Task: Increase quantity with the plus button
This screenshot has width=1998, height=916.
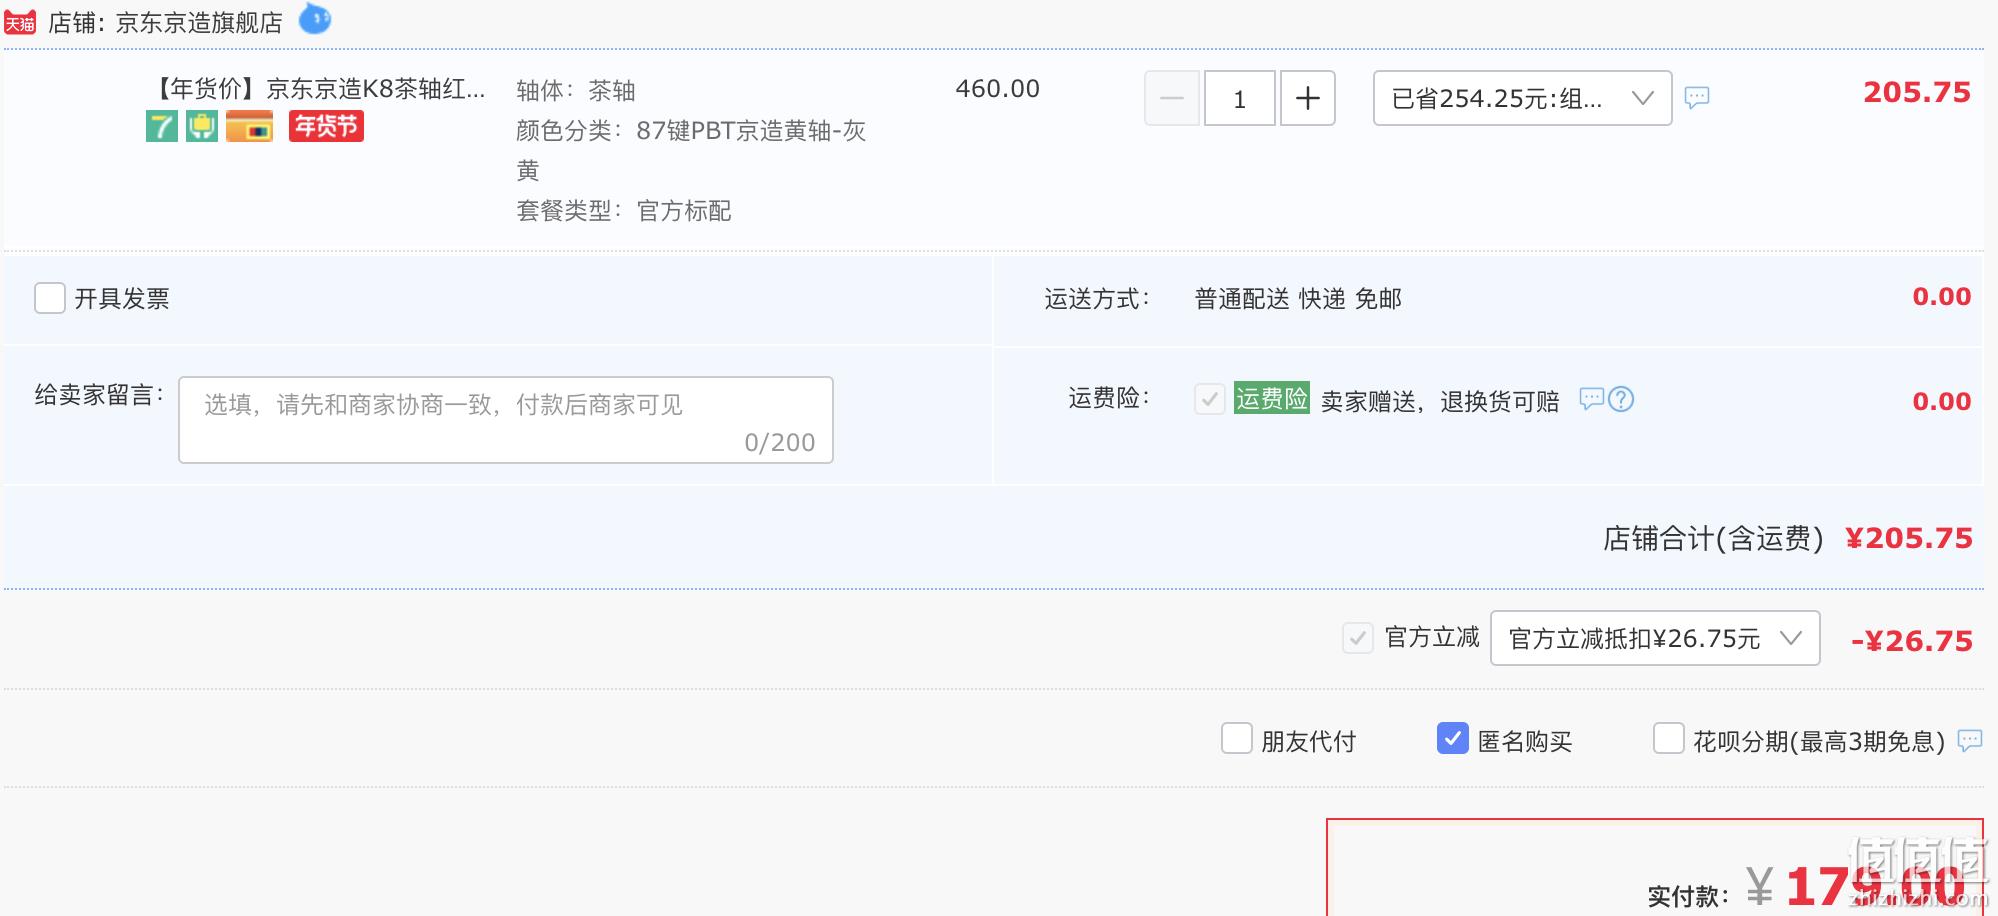Action: click(x=1308, y=98)
